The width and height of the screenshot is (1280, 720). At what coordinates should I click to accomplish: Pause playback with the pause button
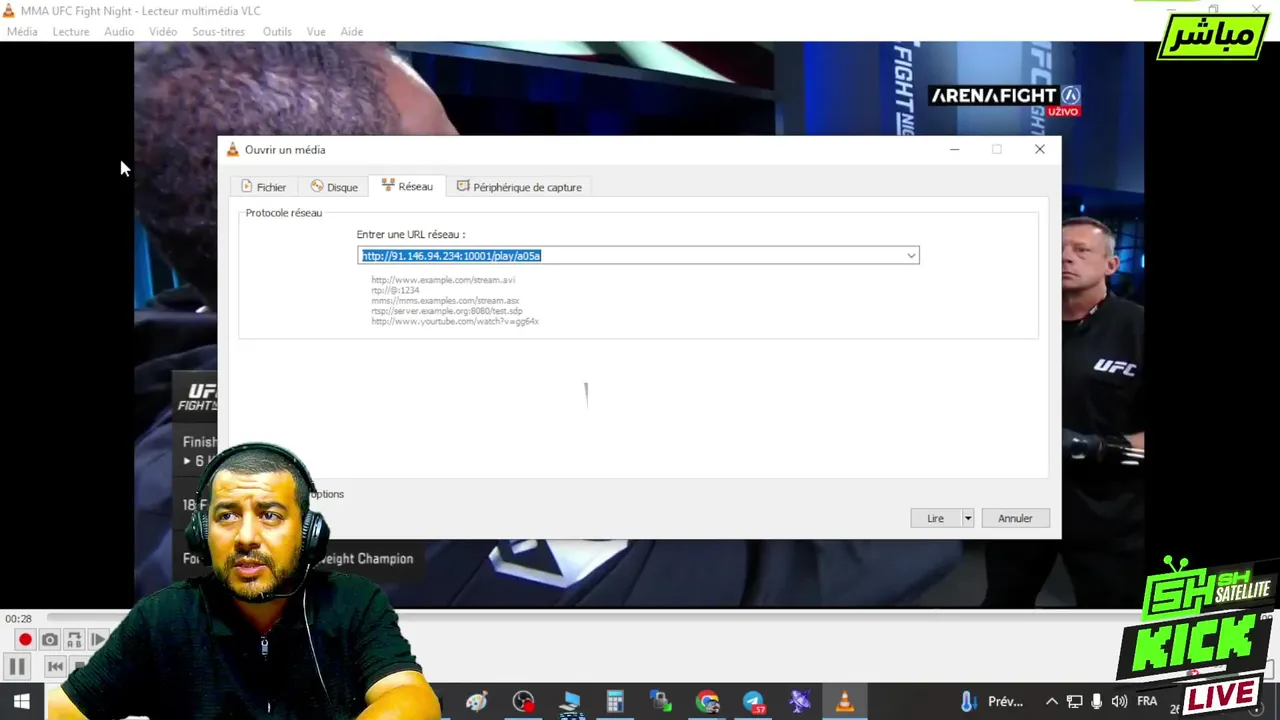coord(17,667)
